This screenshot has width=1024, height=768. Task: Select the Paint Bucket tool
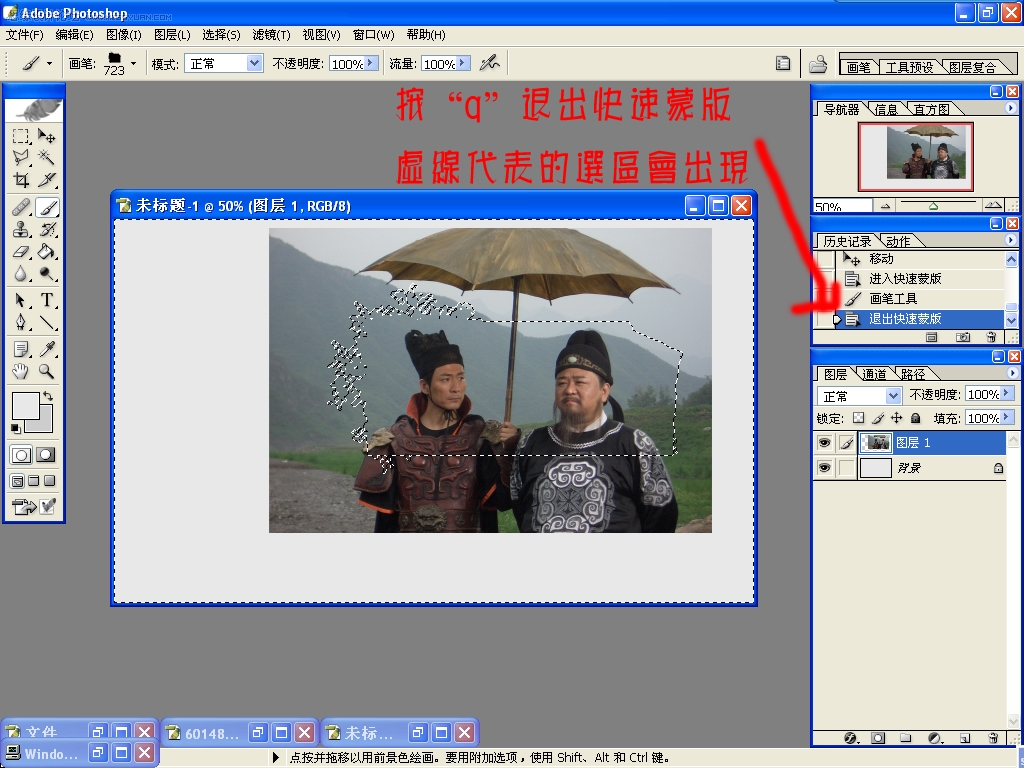click(46, 251)
